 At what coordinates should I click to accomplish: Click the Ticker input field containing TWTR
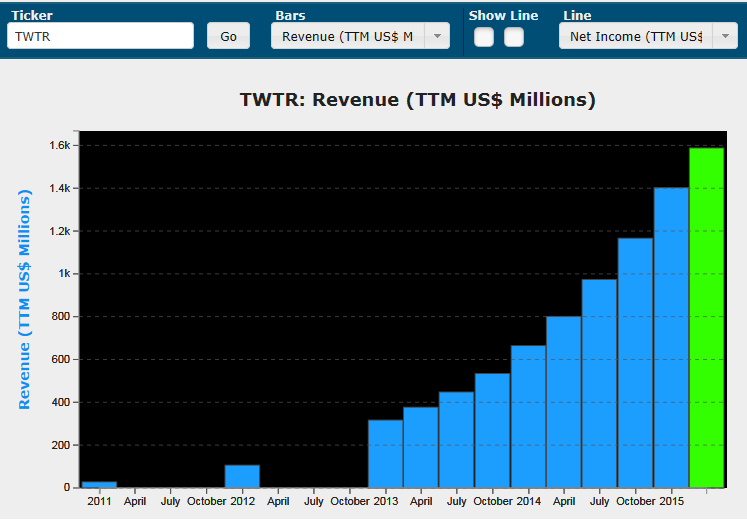(101, 36)
